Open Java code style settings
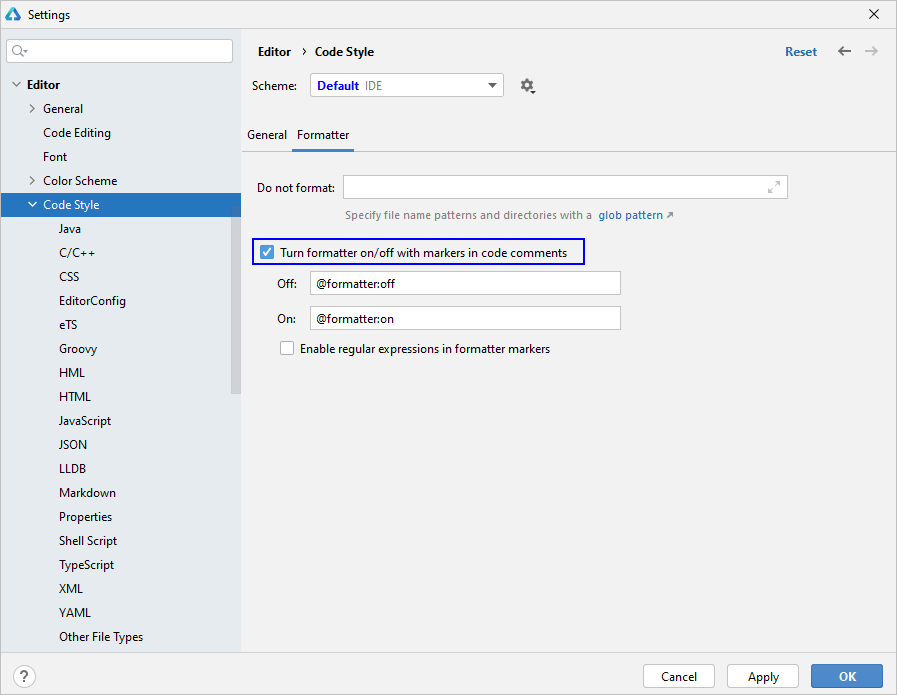 [x=70, y=229]
